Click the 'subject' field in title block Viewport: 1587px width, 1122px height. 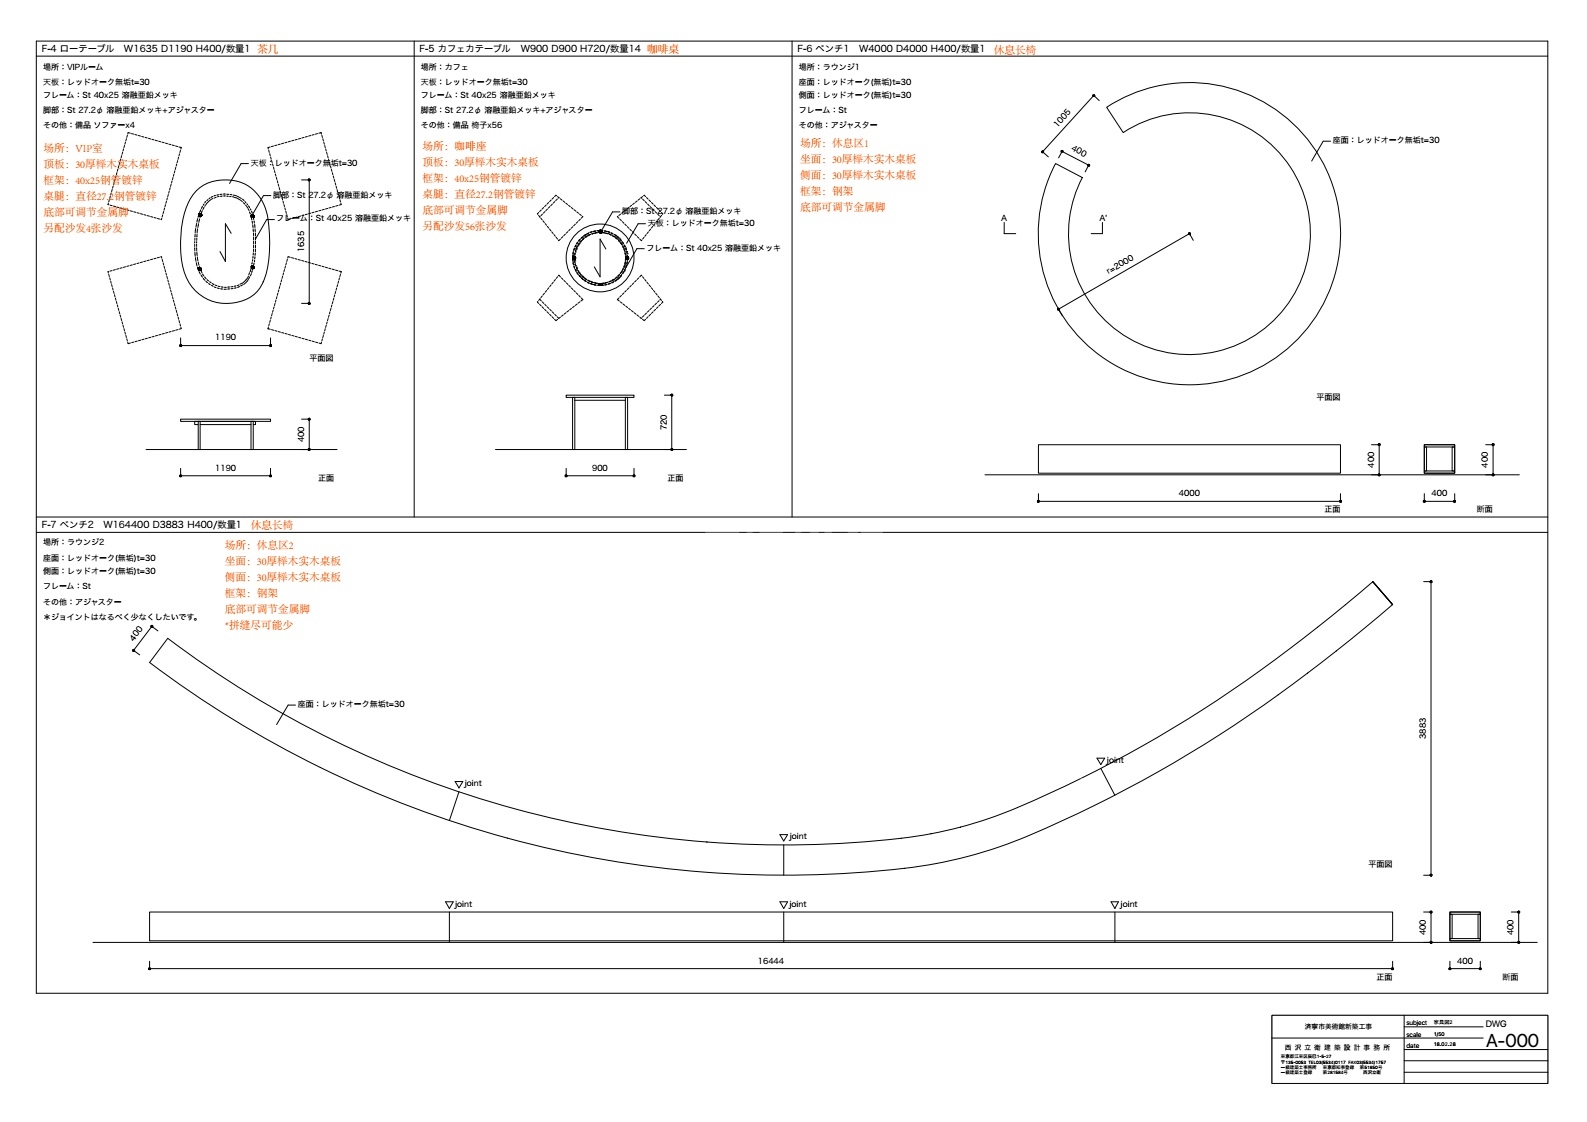click(x=1416, y=1023)
